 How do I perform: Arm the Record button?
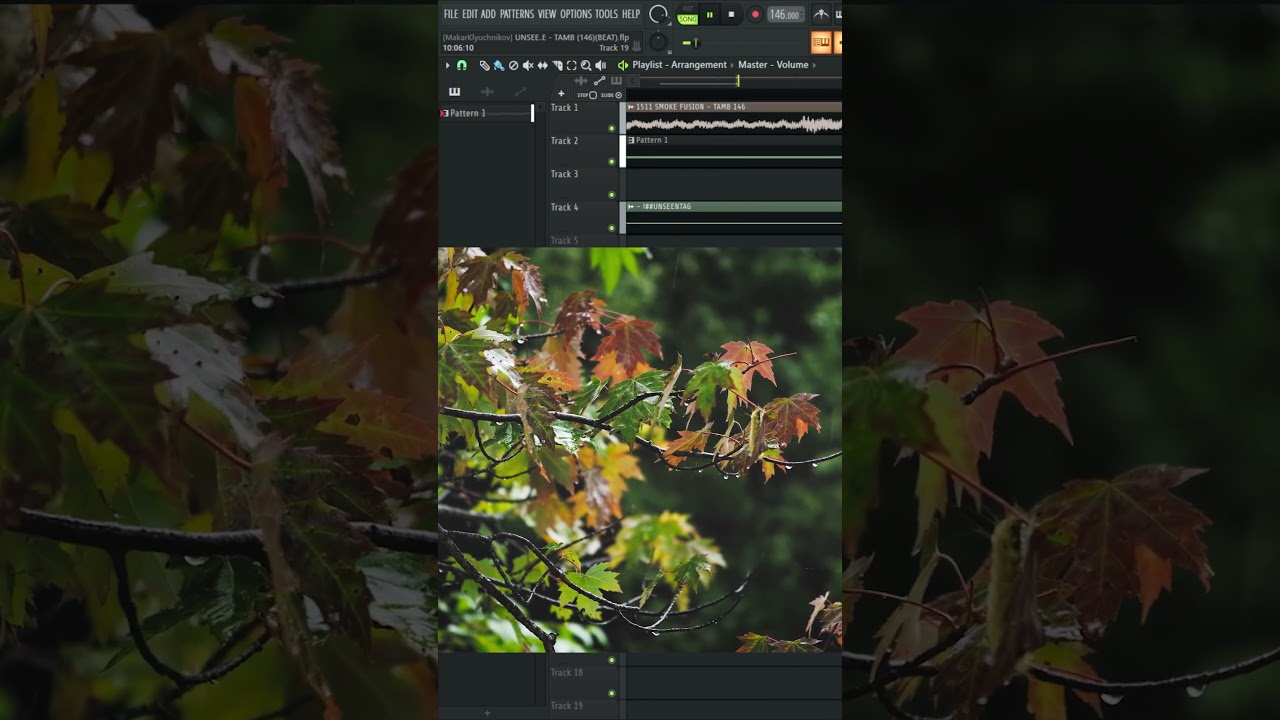click(x=755, y=15)
